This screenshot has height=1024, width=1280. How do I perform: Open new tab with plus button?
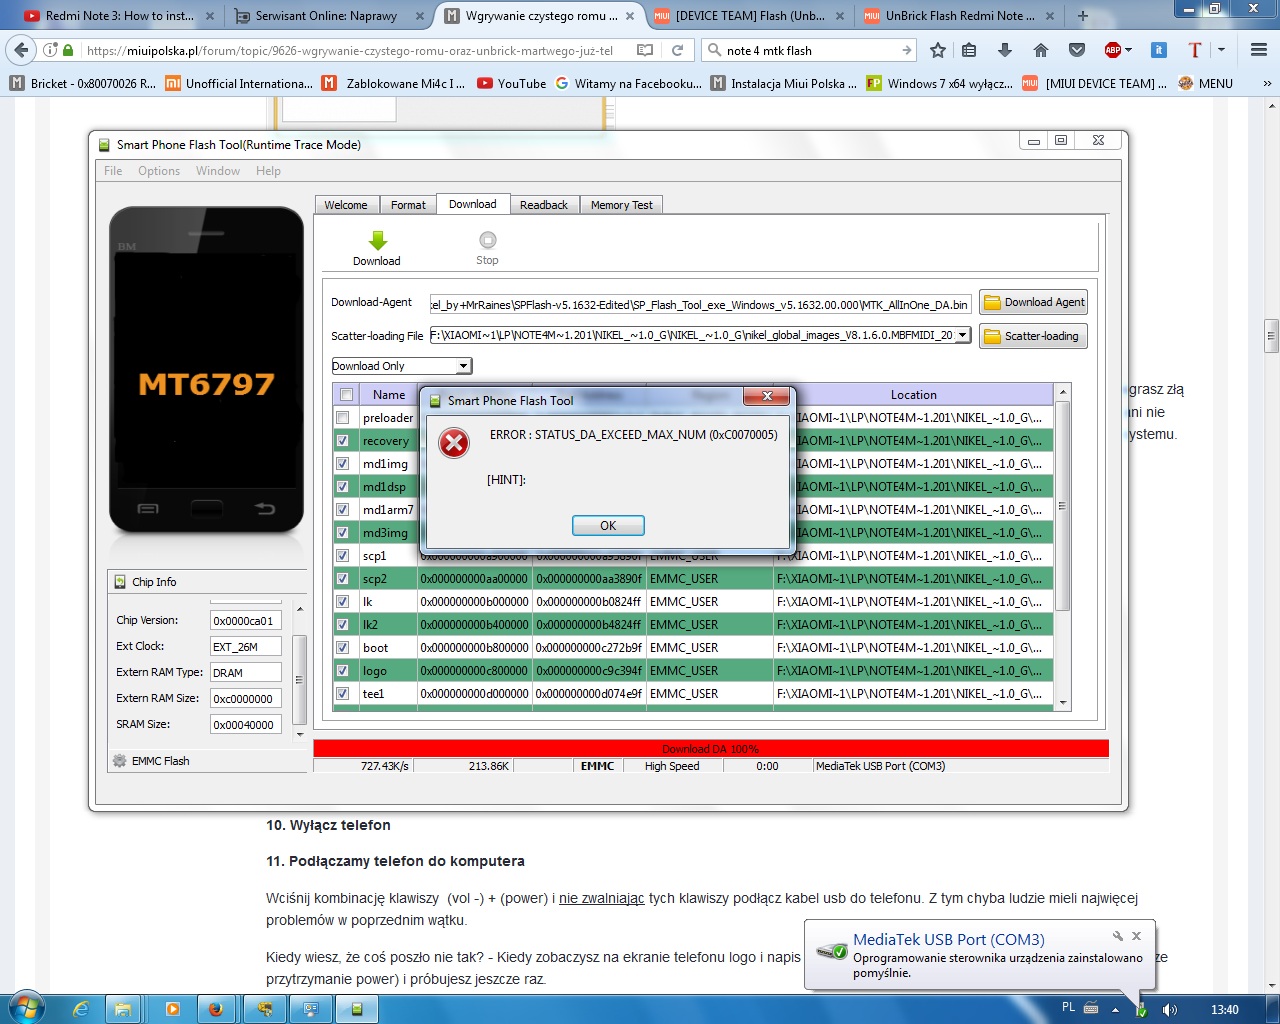coord(1082,16)
